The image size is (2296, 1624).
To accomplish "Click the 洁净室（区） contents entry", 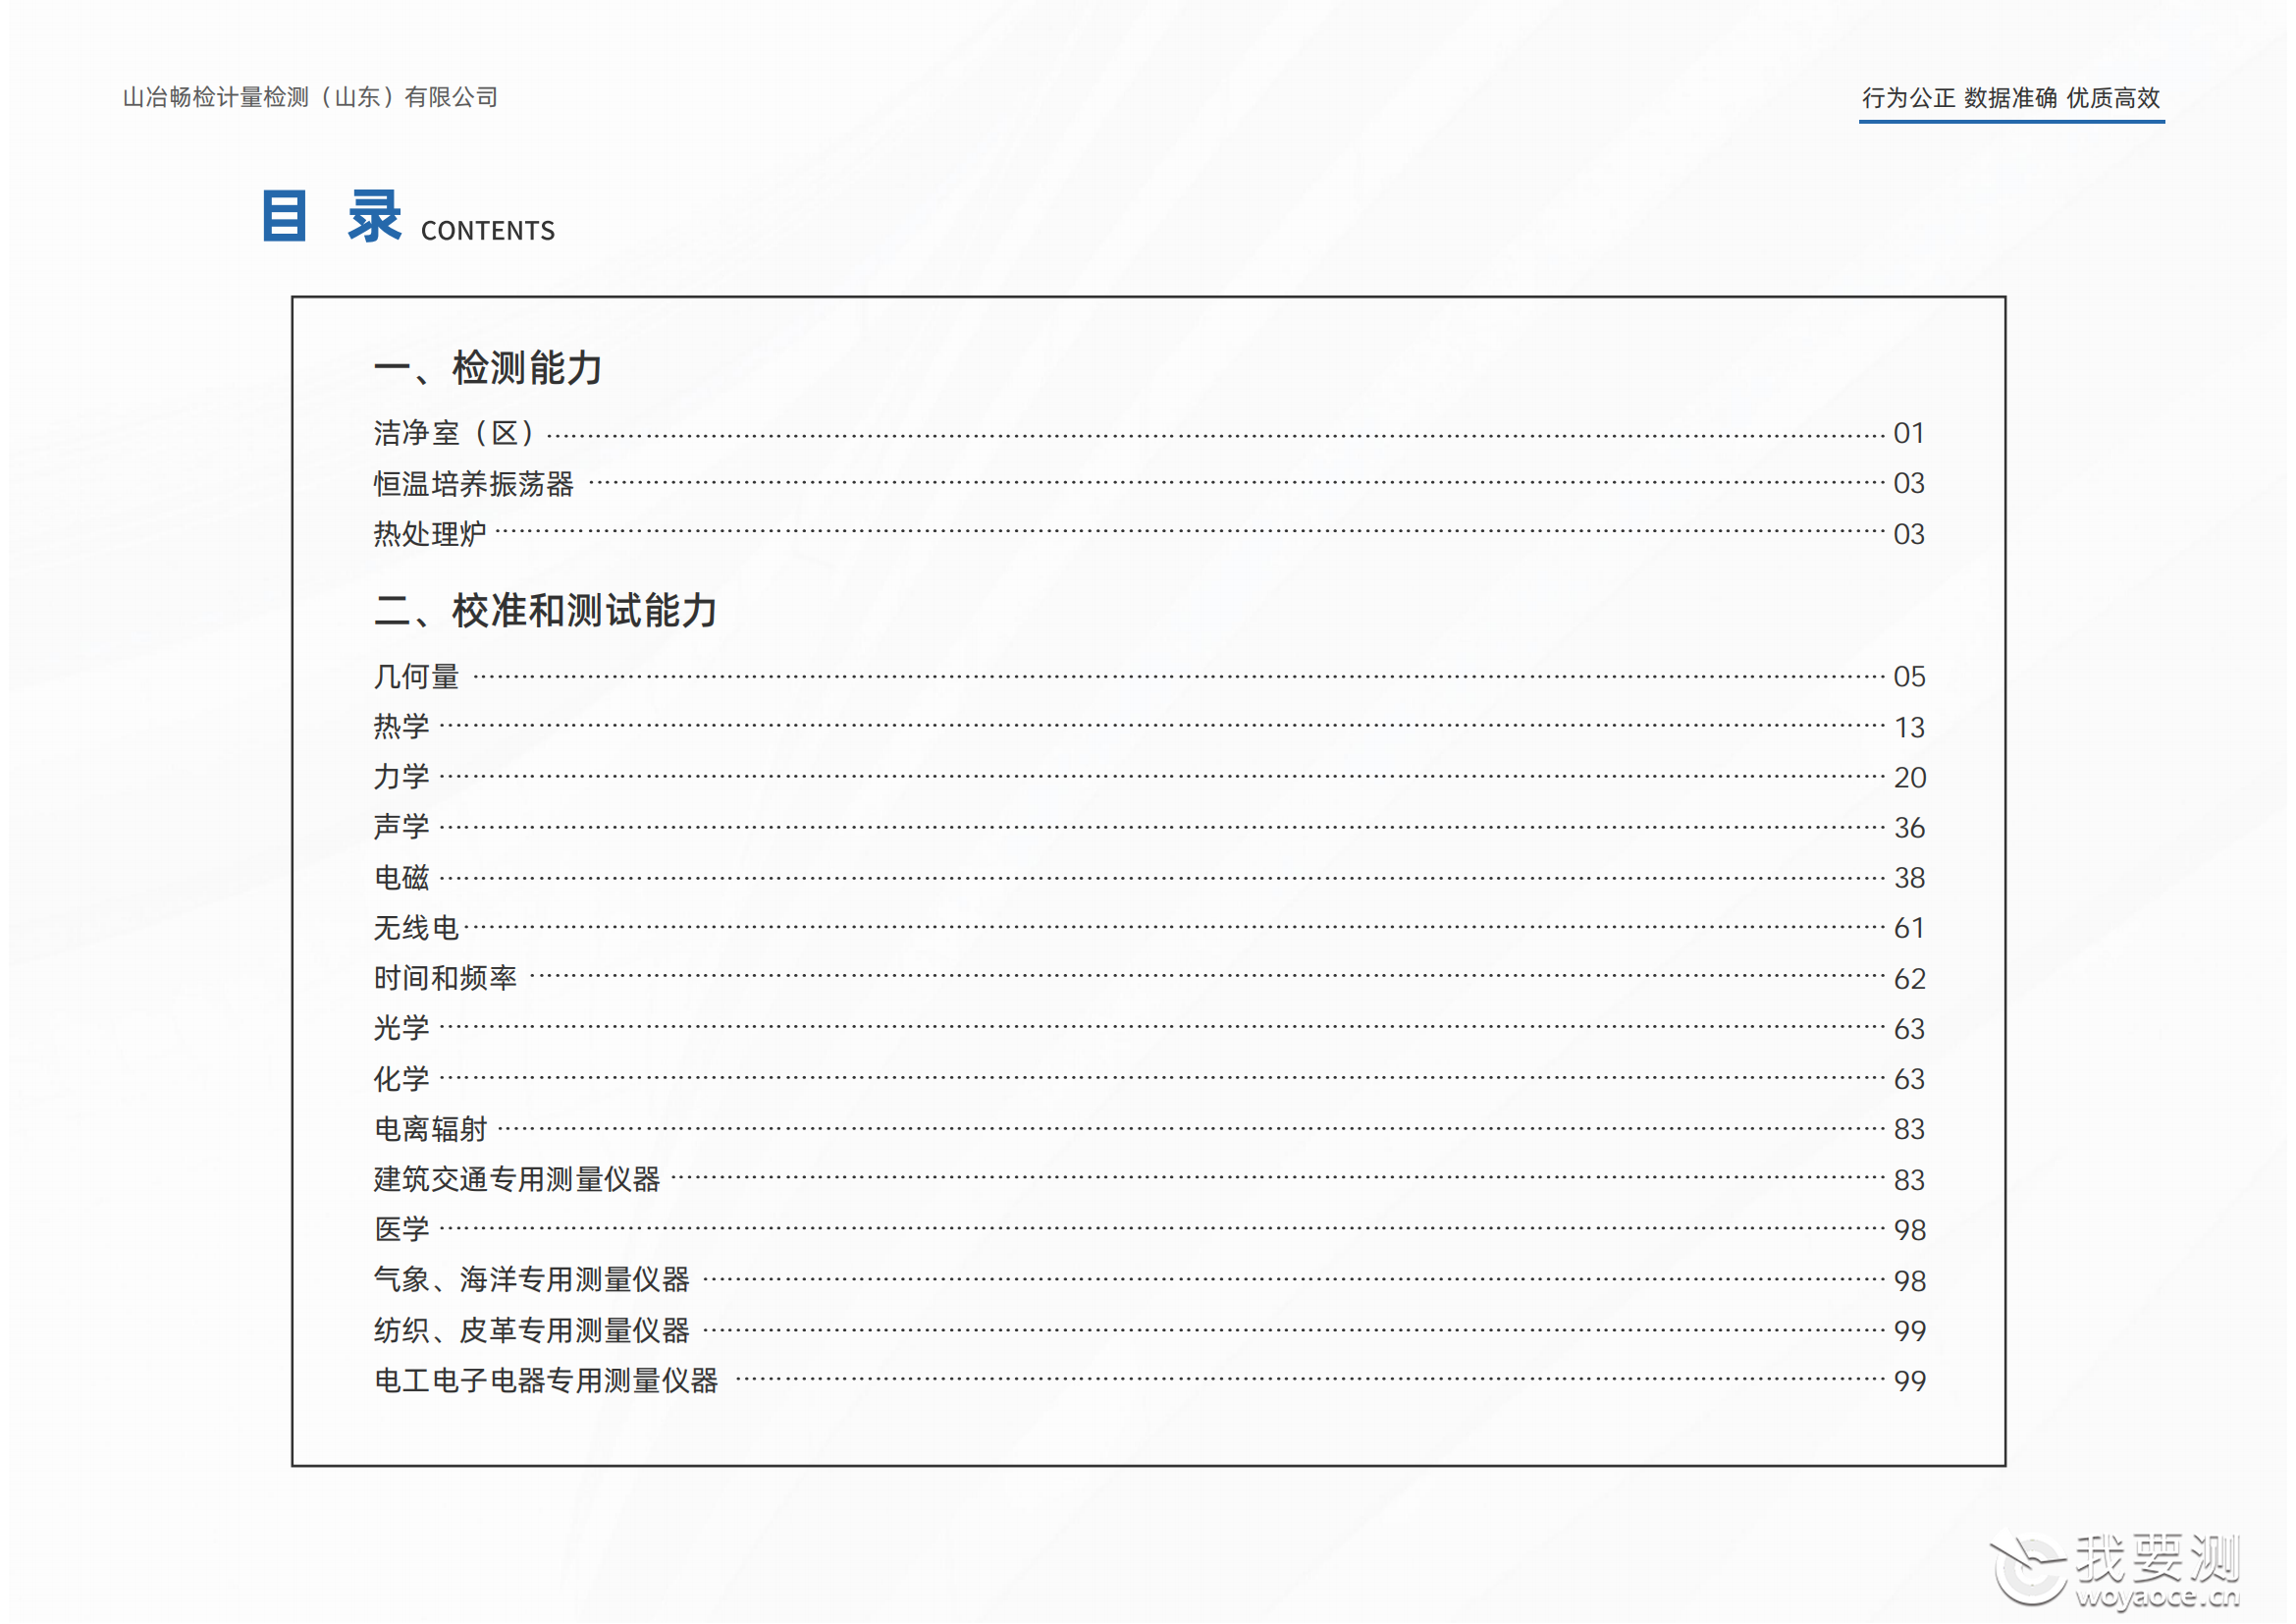I will pyautogui.click(x=1149, y=433).
